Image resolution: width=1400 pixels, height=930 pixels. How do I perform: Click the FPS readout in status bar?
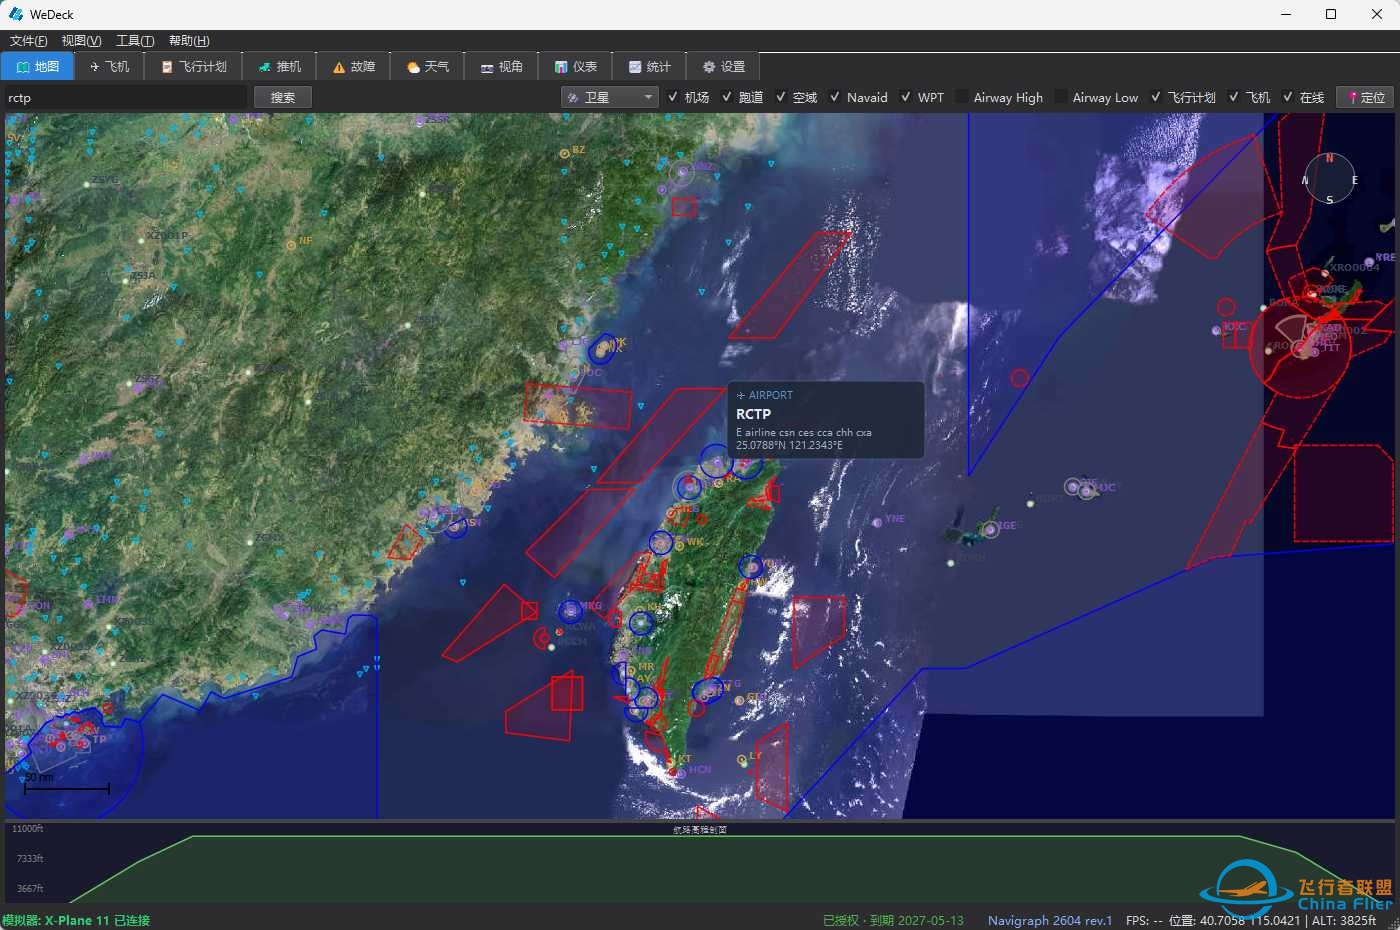click(x=1144, y=920)
